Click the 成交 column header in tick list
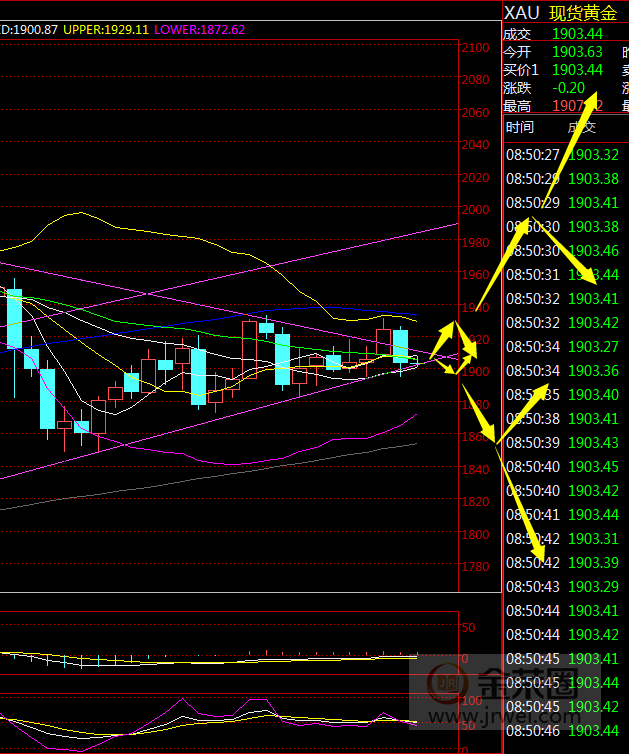 click(581, 127)
